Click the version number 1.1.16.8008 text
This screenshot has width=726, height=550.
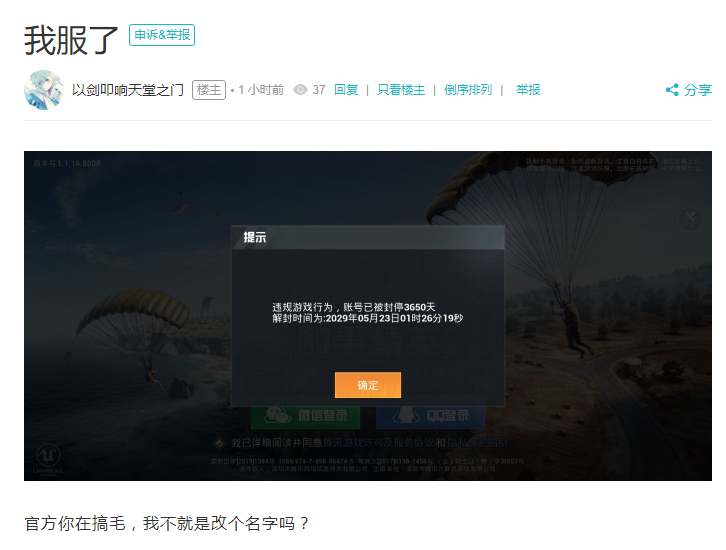click(x=67, y=163)
